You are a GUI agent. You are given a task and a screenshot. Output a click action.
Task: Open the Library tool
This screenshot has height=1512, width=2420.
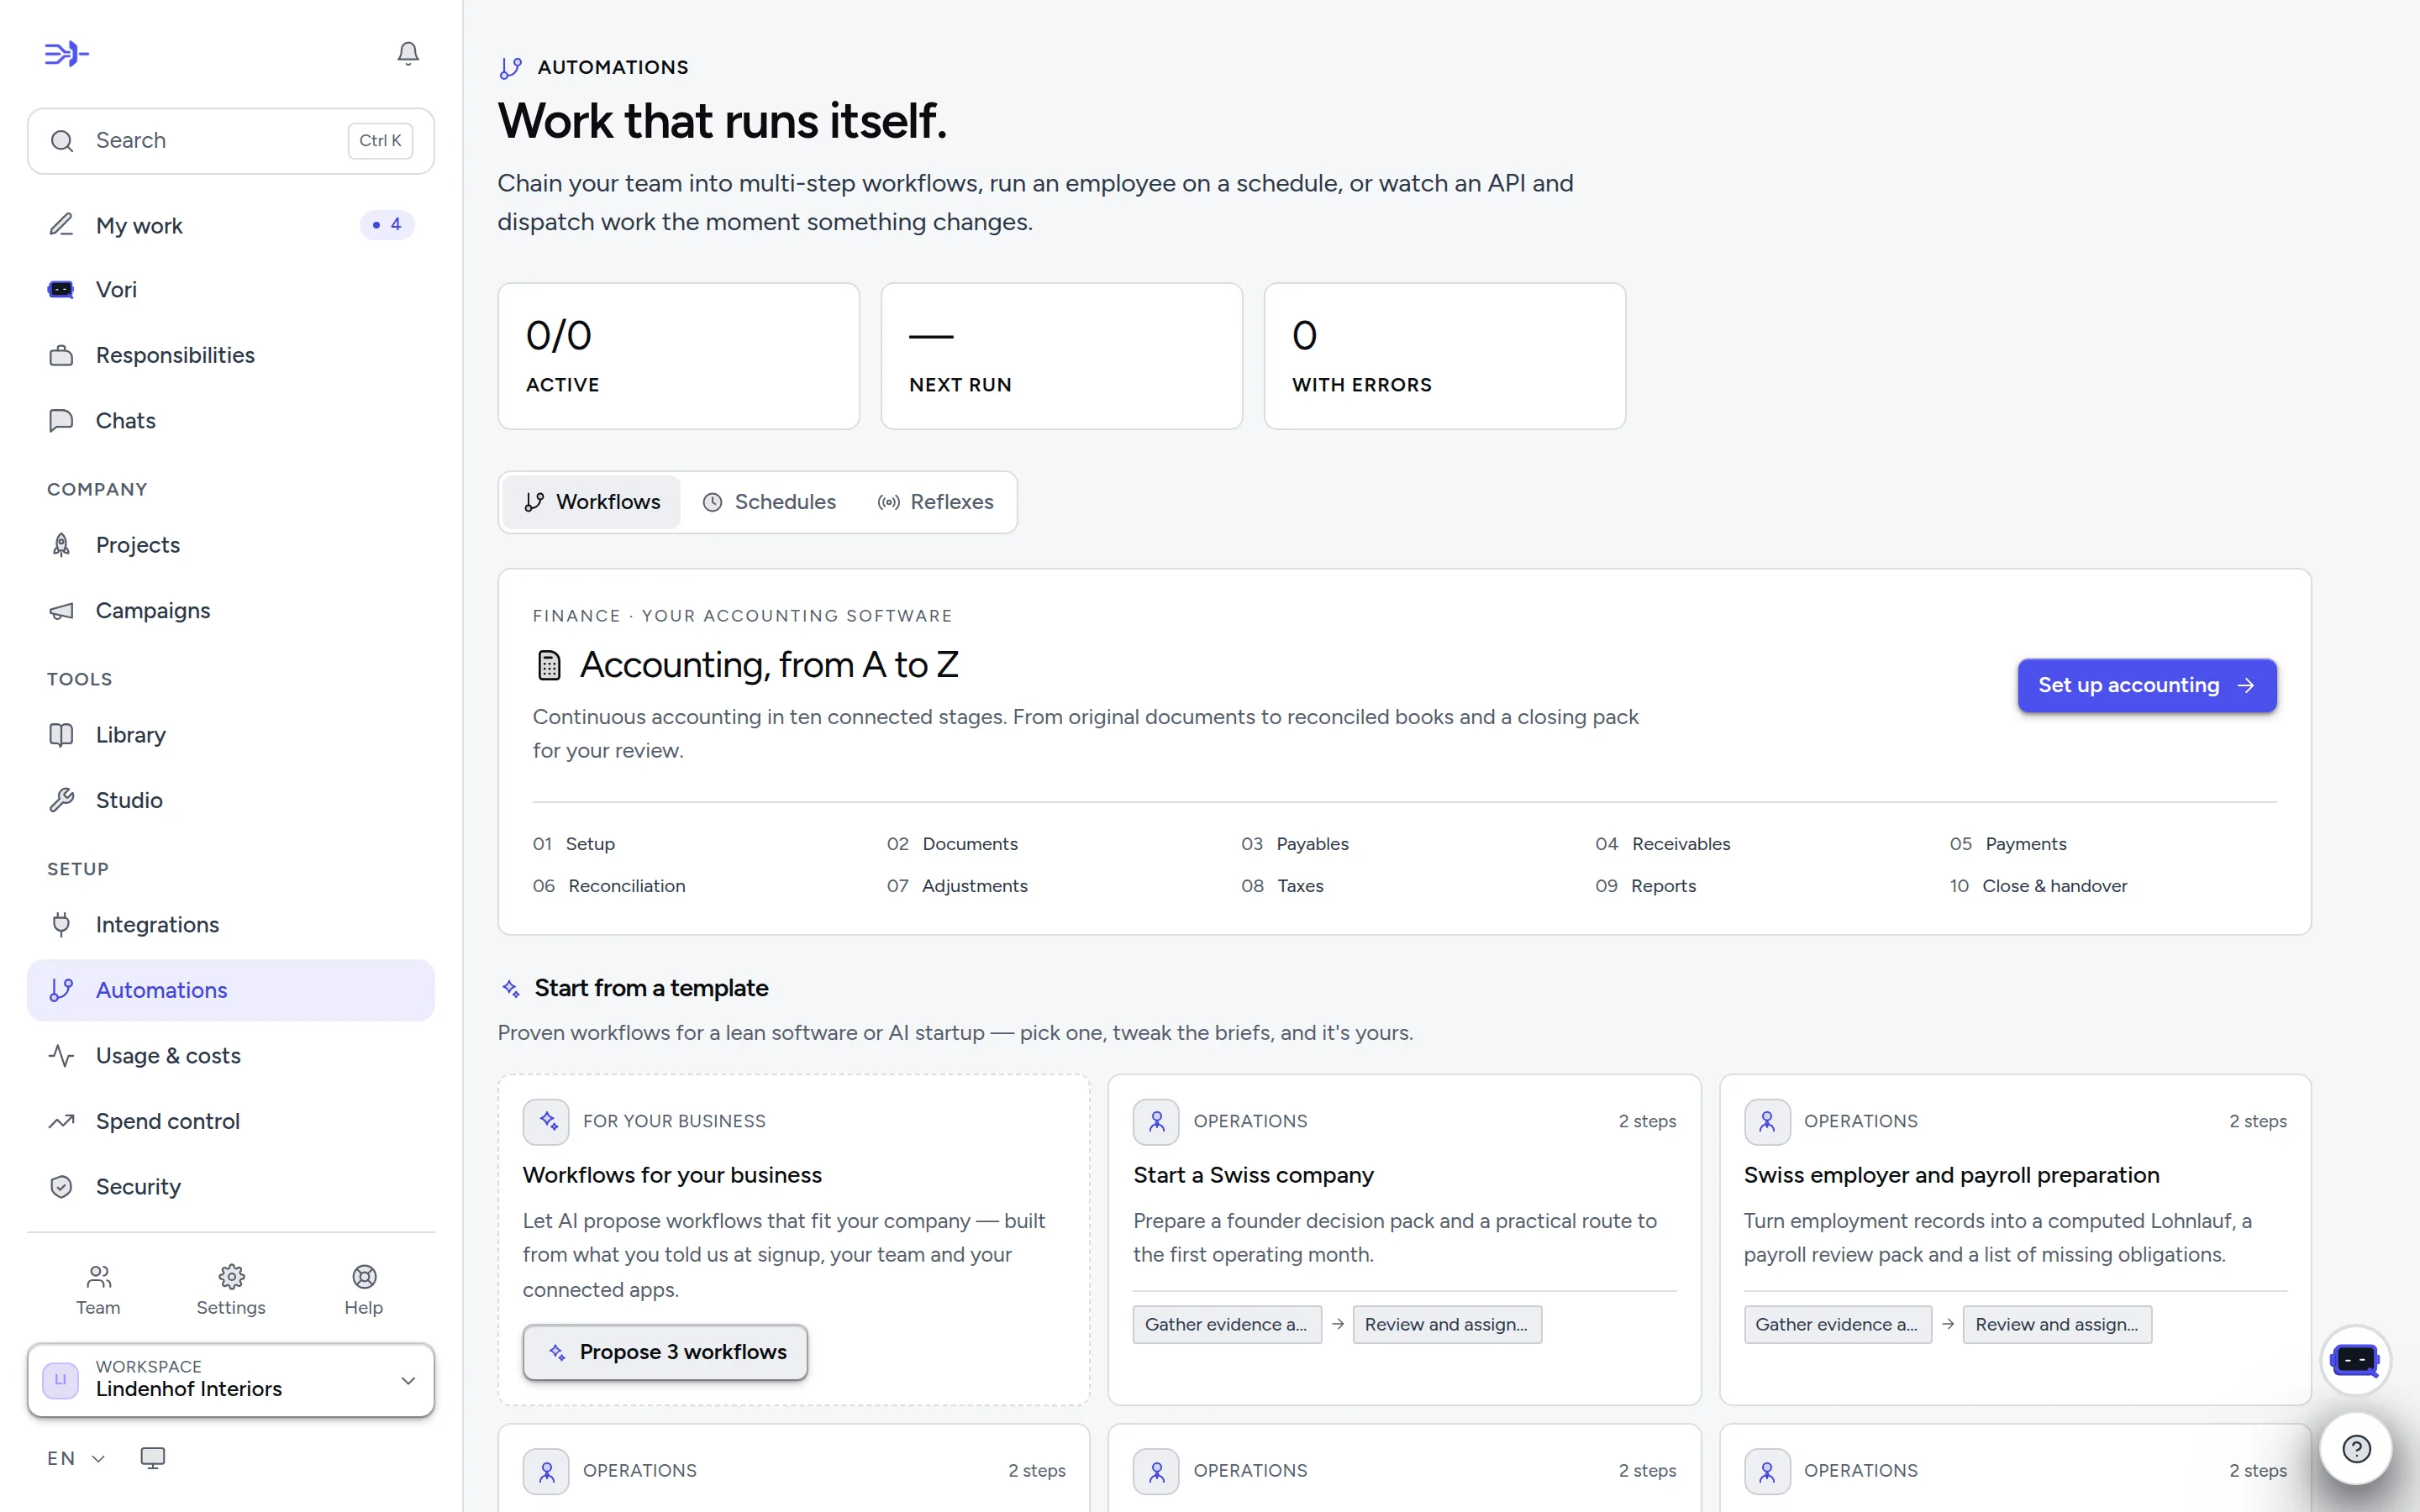231,735
